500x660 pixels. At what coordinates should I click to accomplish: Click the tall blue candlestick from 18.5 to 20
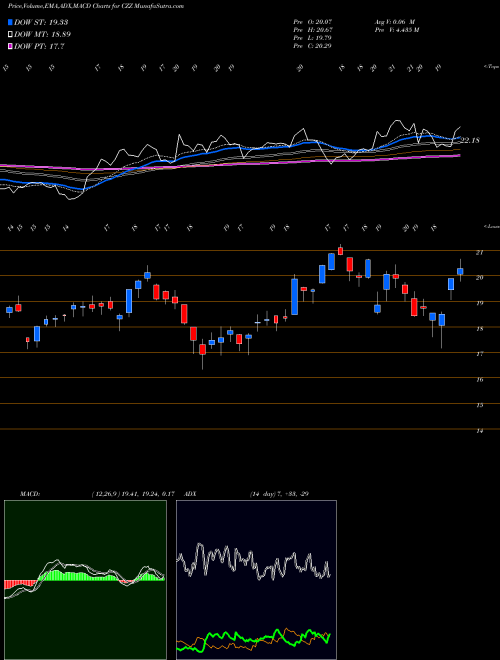[295, 296]
